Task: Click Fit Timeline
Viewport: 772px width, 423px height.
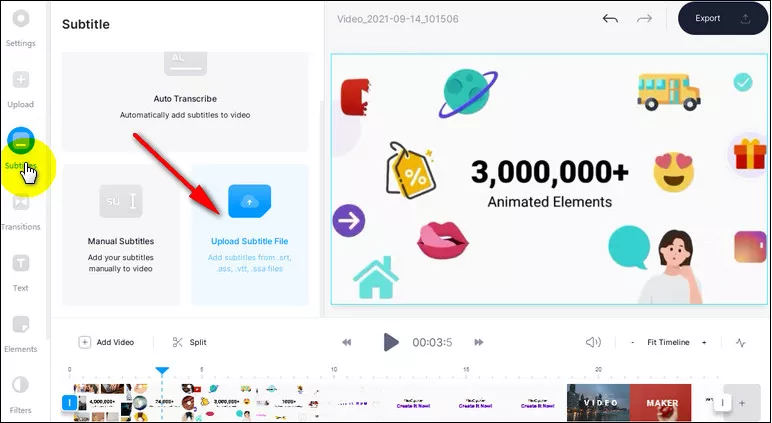Action: 668,342
